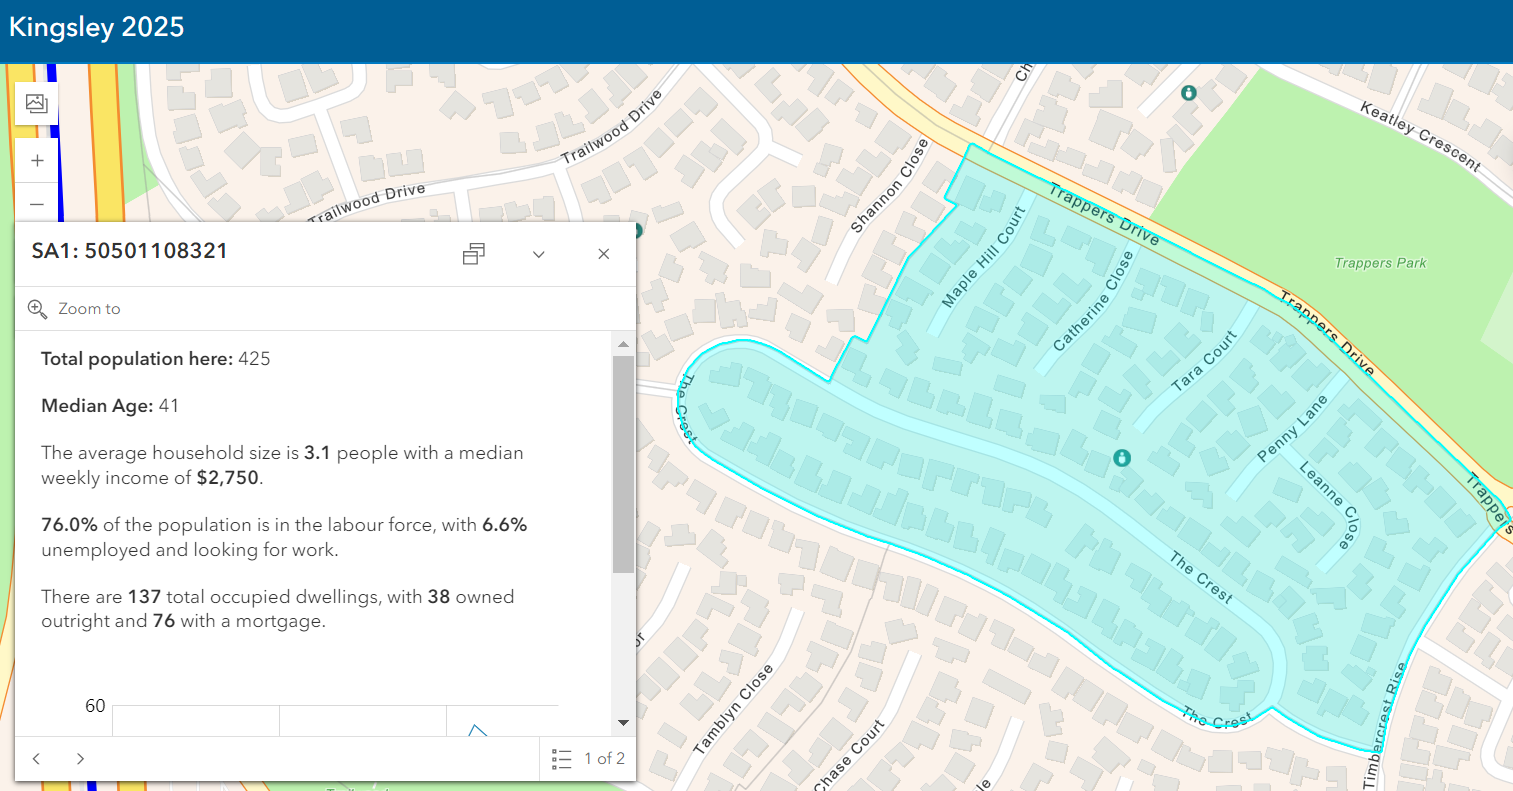Go to next feature in popup
The height and width of the screenshot is (791, 1513).
[80, 759]
